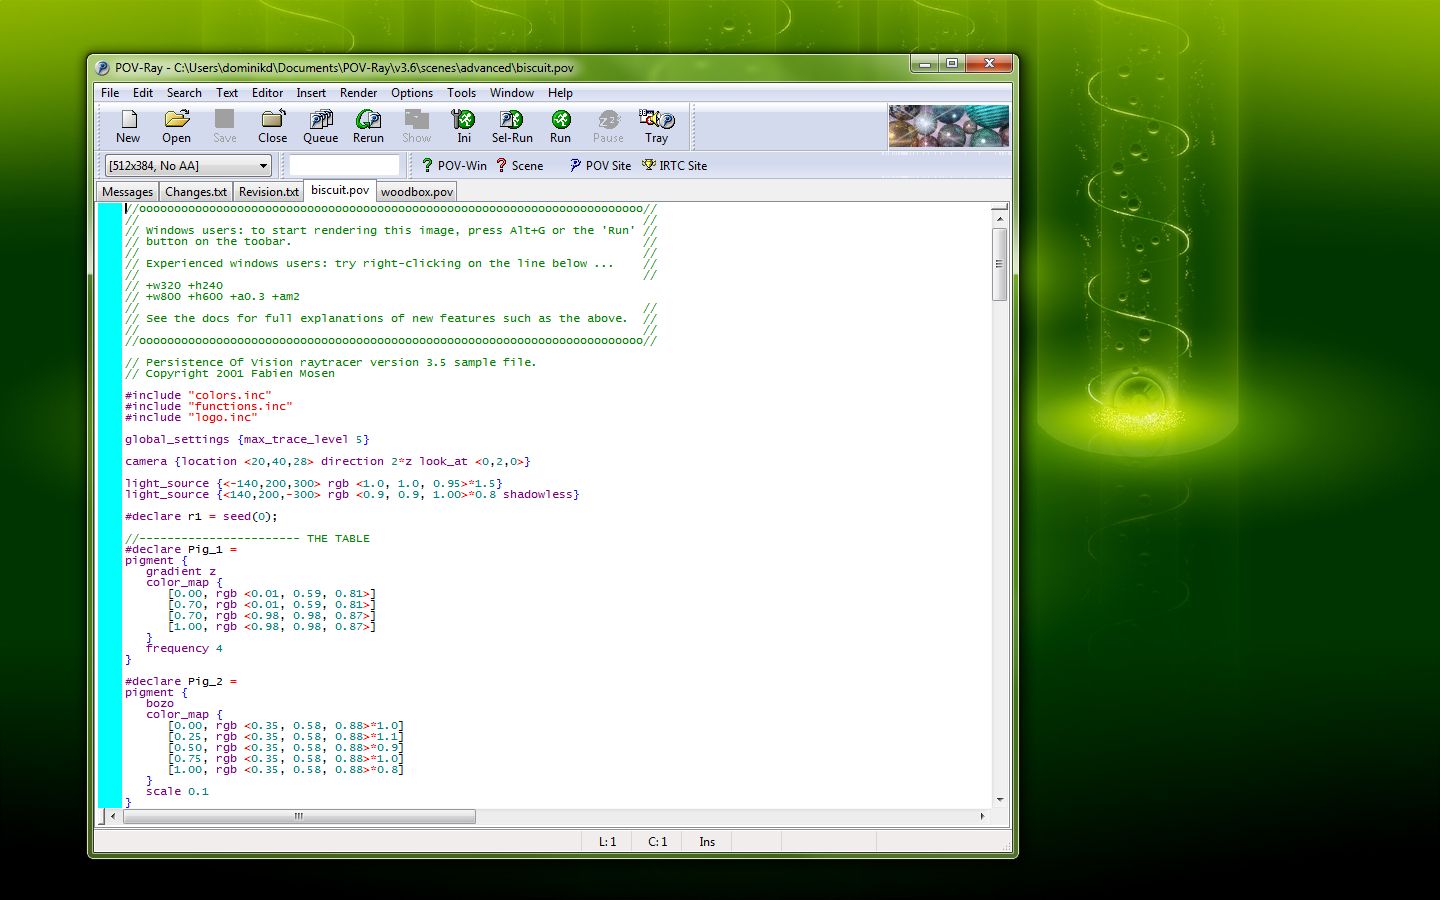The height and width of the screenshot is (900, 1440).
Task: Click the '#declare Pig_2 =' line
Action: coord(181,681)
